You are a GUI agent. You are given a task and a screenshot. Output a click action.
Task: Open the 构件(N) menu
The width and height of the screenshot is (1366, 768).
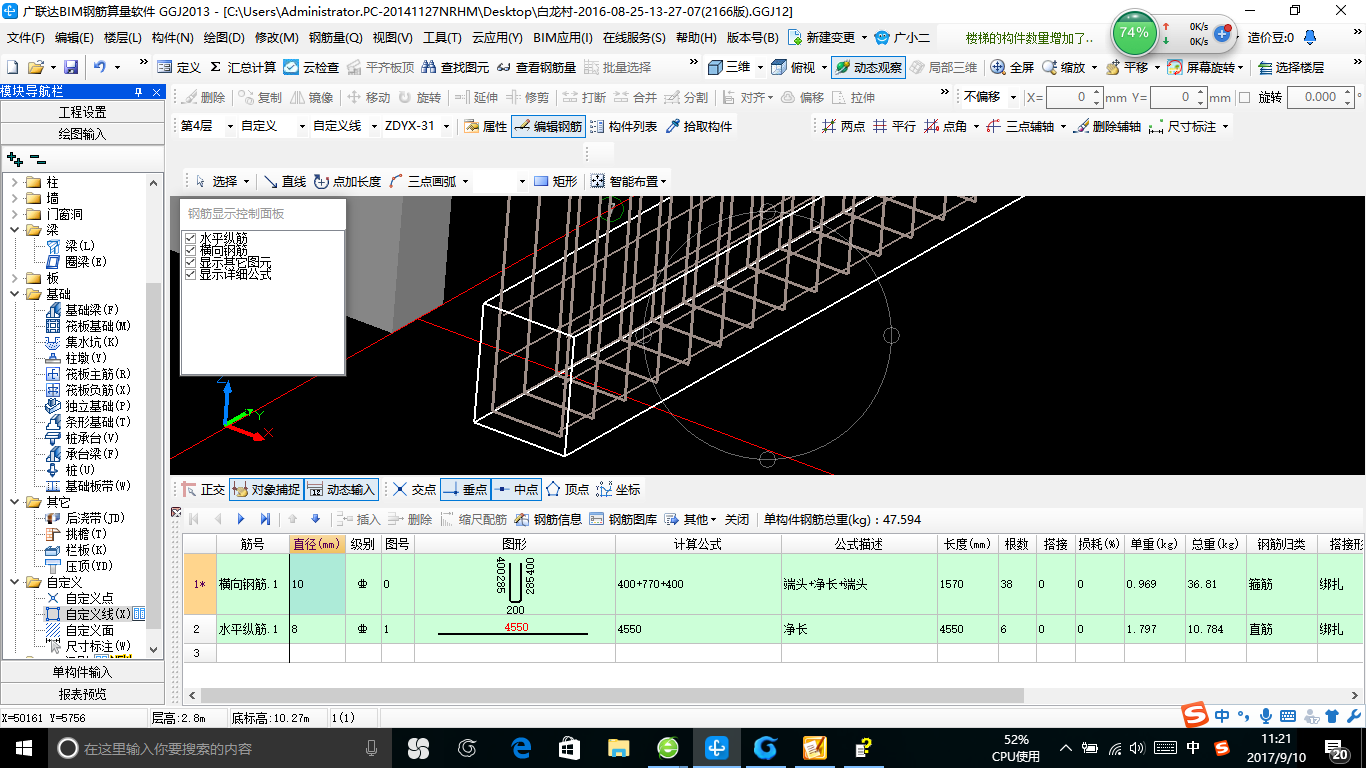click(x=172, y=38)
